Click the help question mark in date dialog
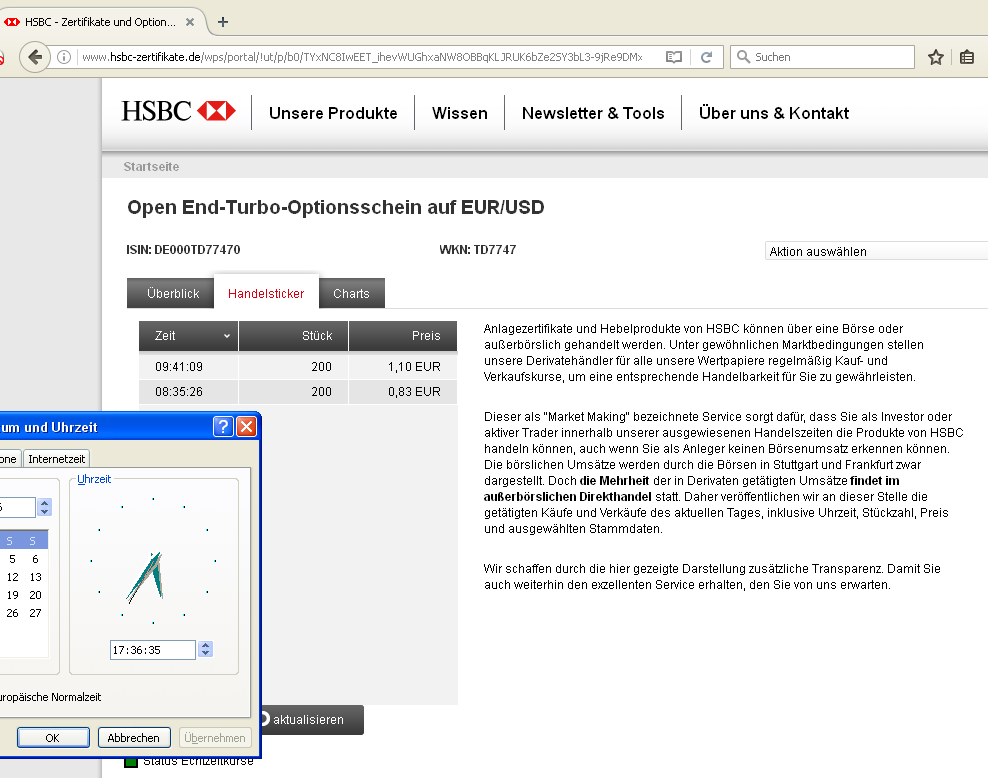The image size is (988, 778). [223, 426]
